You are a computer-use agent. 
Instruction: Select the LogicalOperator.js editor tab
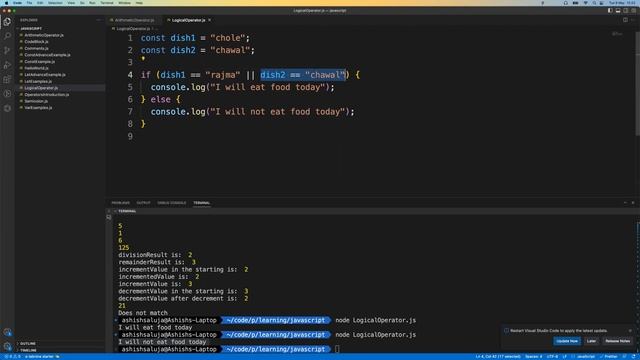click(188, 20)
